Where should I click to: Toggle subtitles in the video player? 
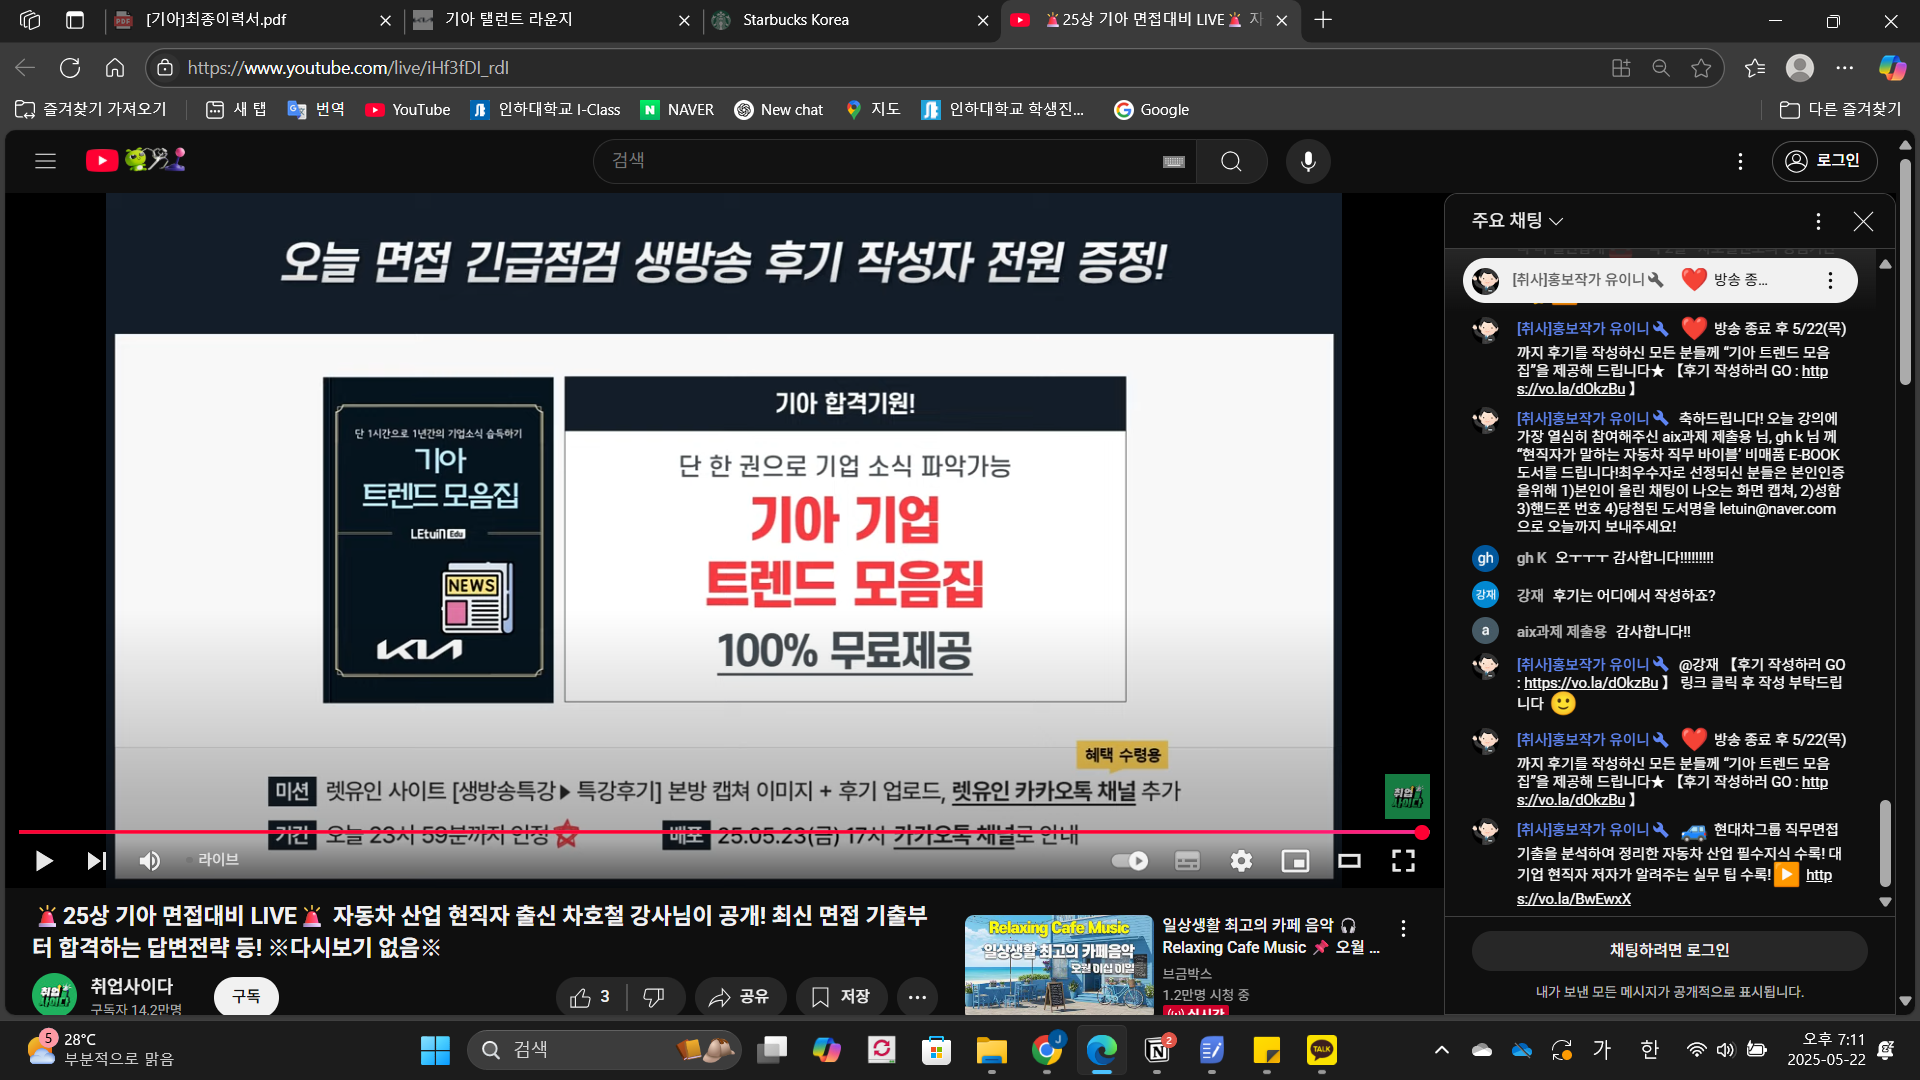coord(1187,861)
